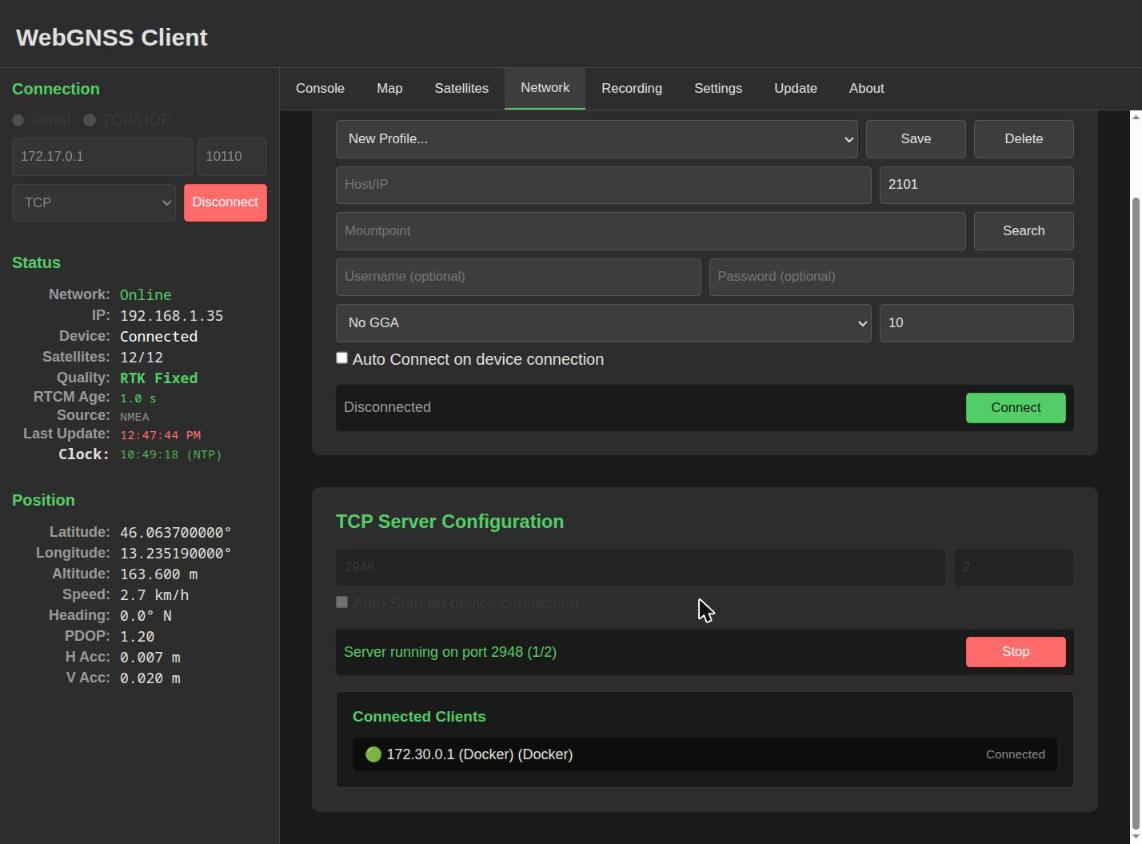This screenshot has height=844, width=1142.
Task: Delete the NTRIP profile
Action: coord(1023,139)
